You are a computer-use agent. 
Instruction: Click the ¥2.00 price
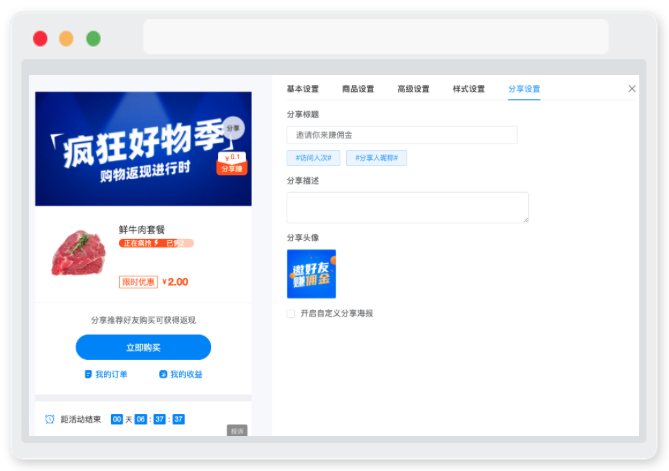(175, 282)
